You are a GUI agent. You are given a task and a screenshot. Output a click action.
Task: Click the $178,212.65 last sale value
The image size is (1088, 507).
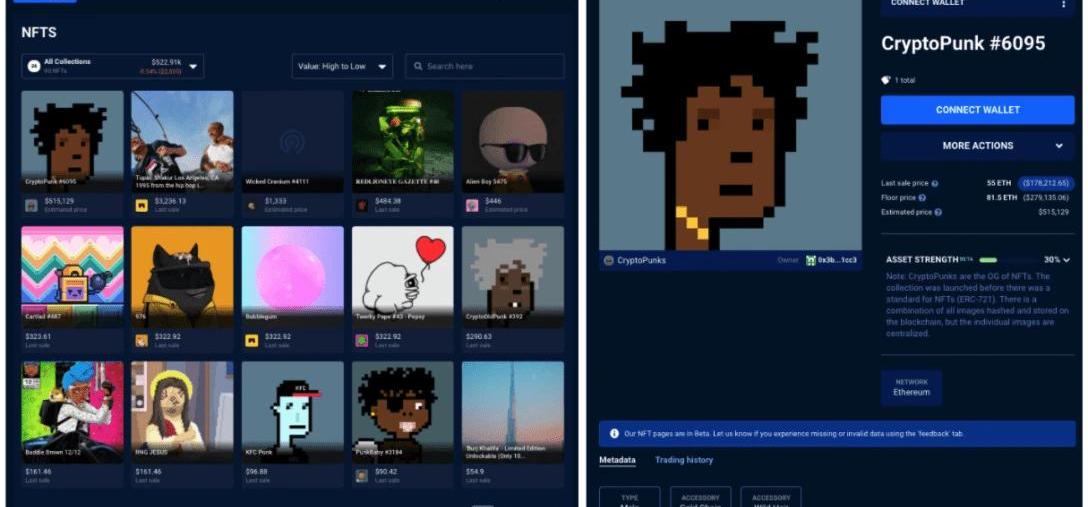1046,184
